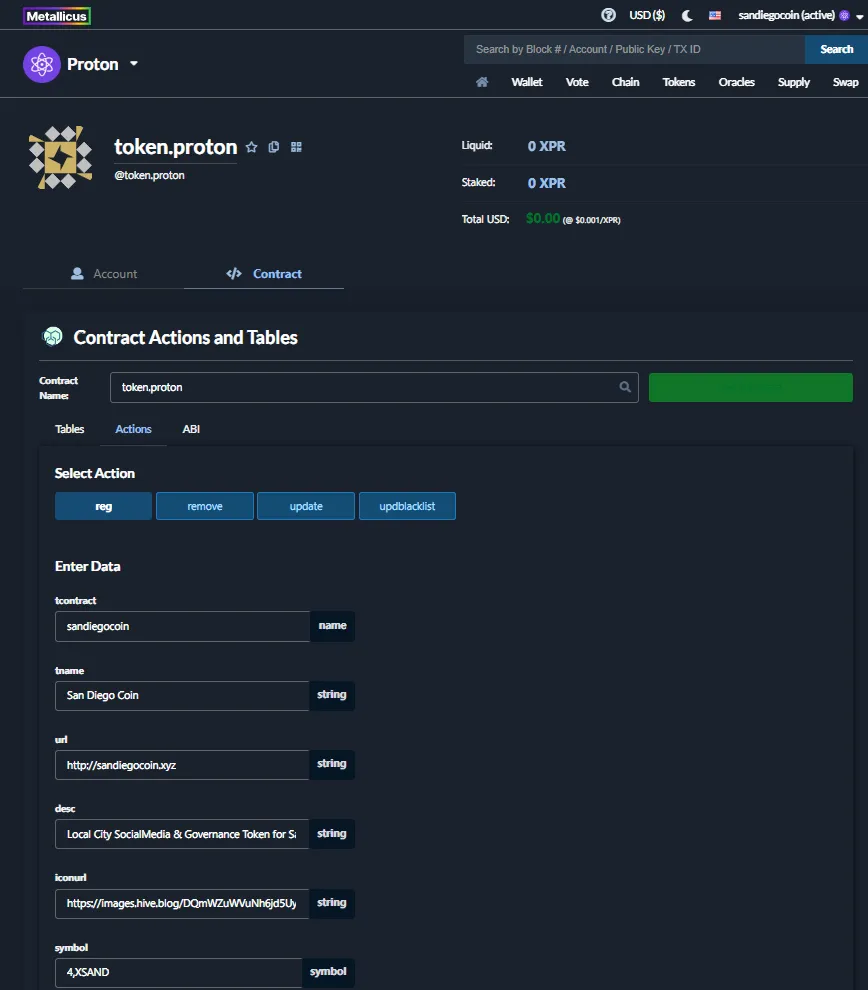Click the url input field

182,765
